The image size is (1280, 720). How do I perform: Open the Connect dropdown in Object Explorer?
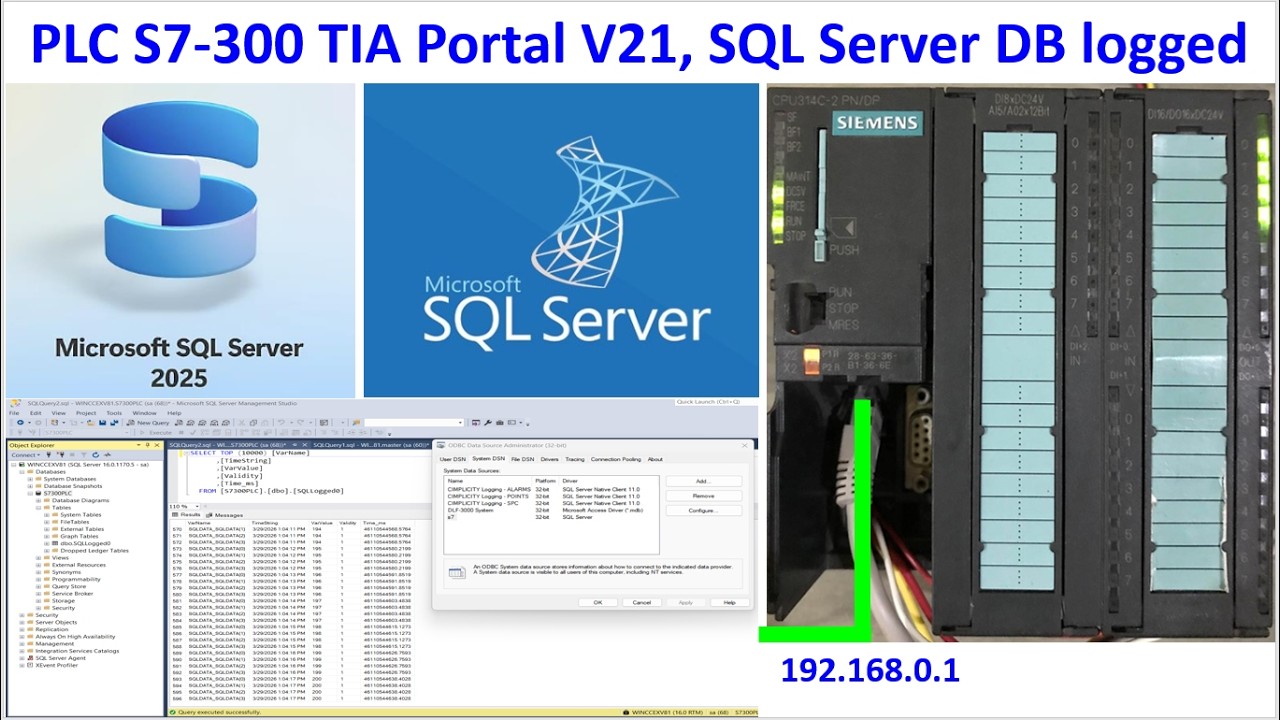click(x=26, y=455)
